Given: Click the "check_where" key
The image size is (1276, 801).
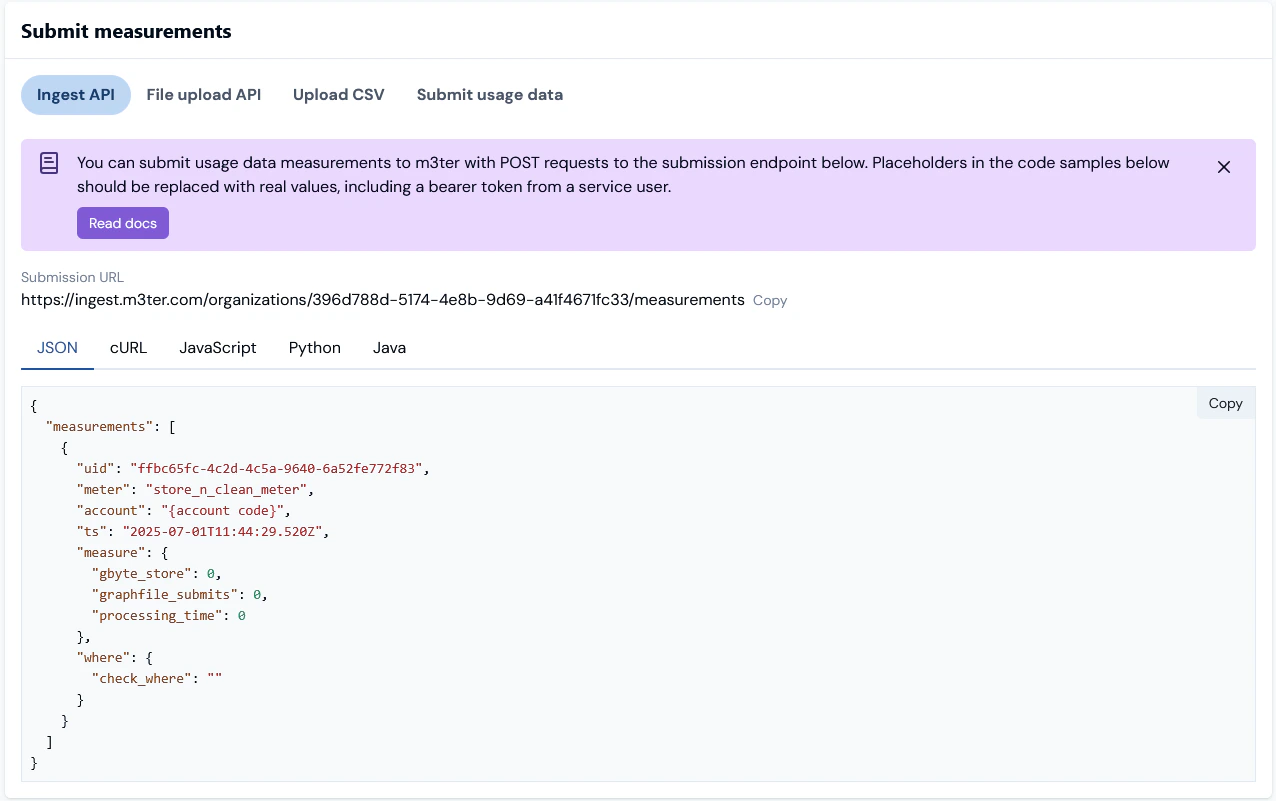Looking at the screenshot, I should pyautogui.click(x=141, y=678).
